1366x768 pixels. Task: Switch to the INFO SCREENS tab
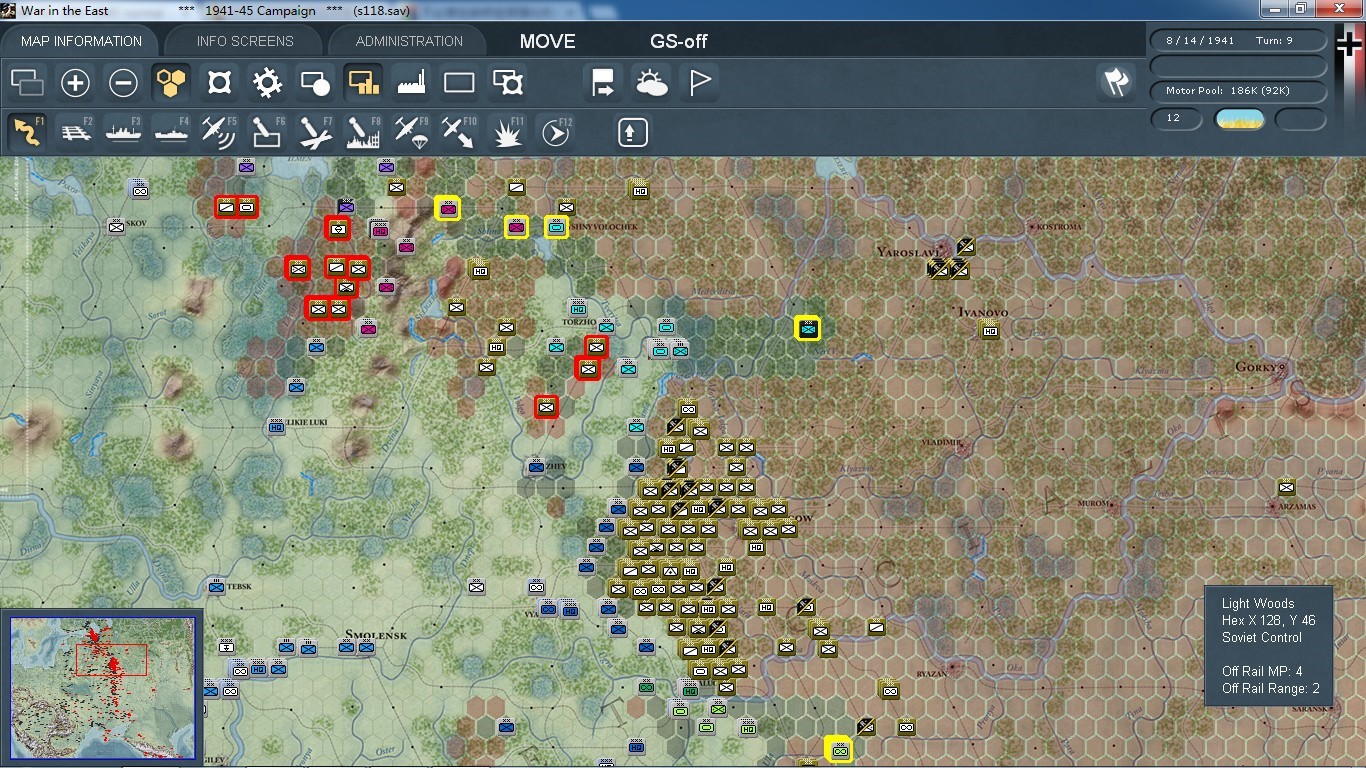[x=245, y=41]
